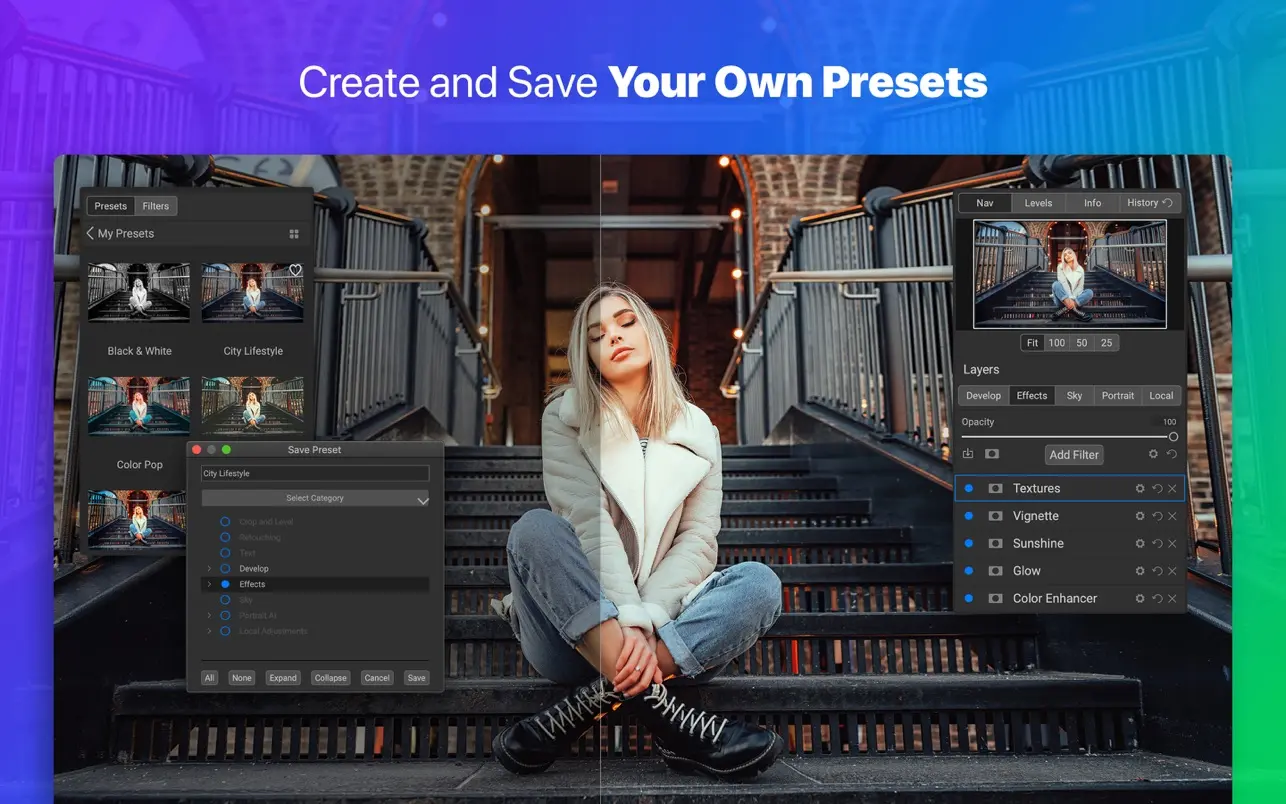This screenshot has width=1286, height=804.
Task: Click the mask icon on Sunshine filter
Action: (995, 544)
